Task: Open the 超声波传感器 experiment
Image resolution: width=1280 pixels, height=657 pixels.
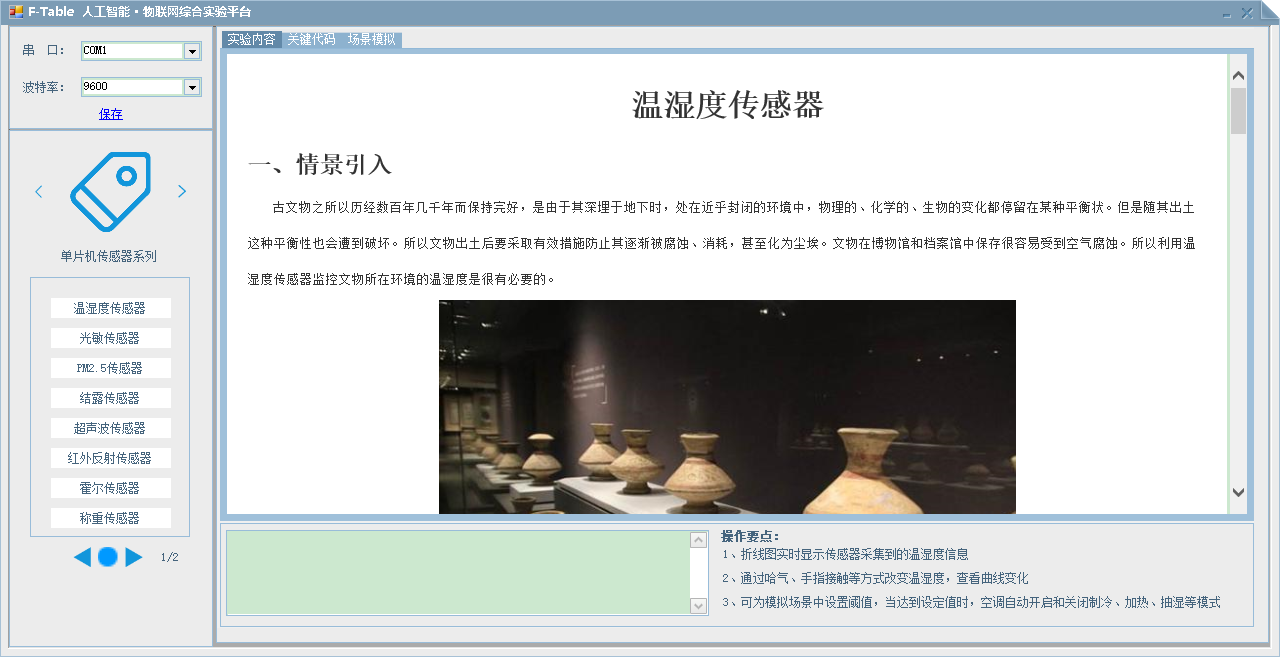Action: click(x=110, y=427)
